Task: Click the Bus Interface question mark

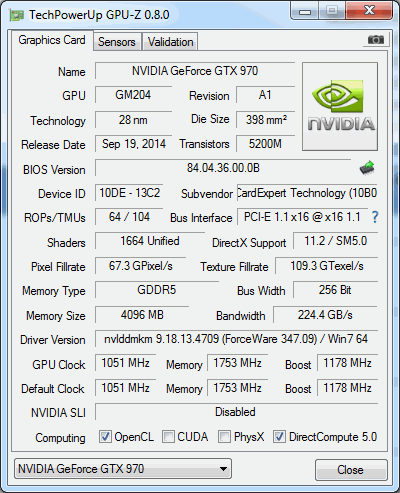Action: click(375, 217)
